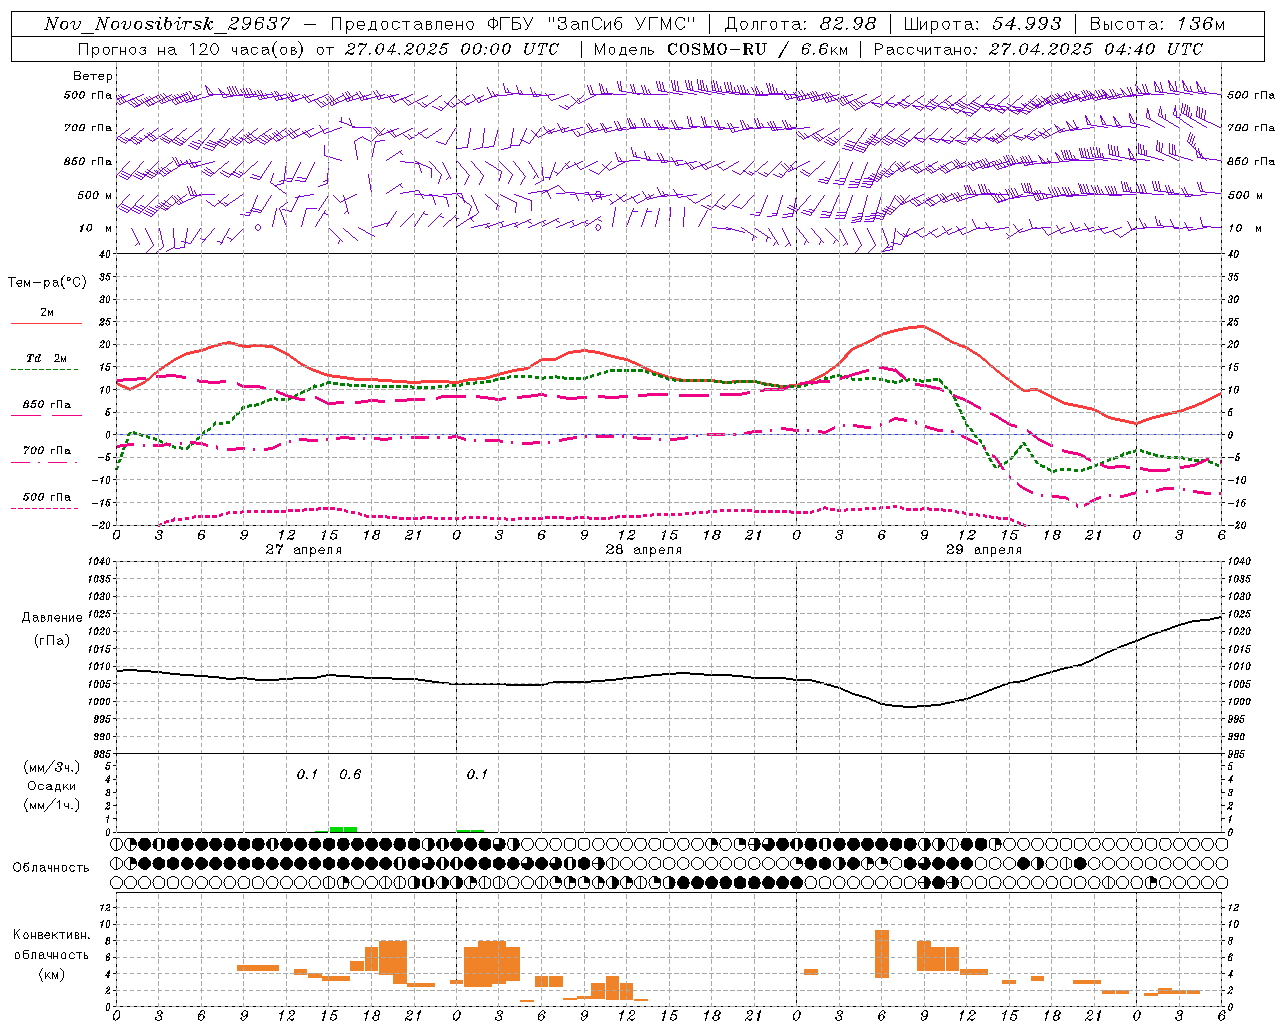The height and width of the screenshot is (1024, 1280).
Task: Click the green dashed Td 2м legend line sample
Action: [46, 369]
